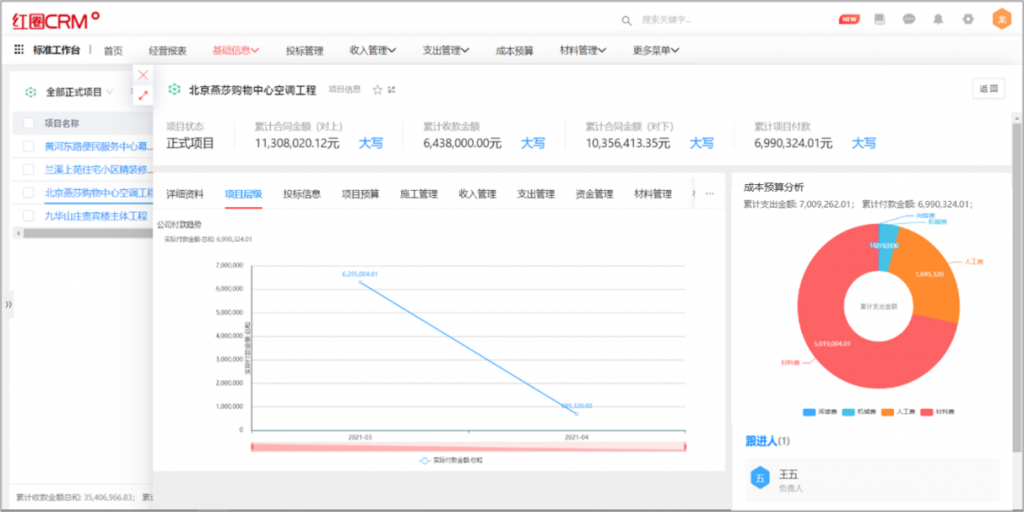Click the star icon to favorite project
Image resolution: width=1024 pixels, height=512 pixels.
(x=377, y=90)
